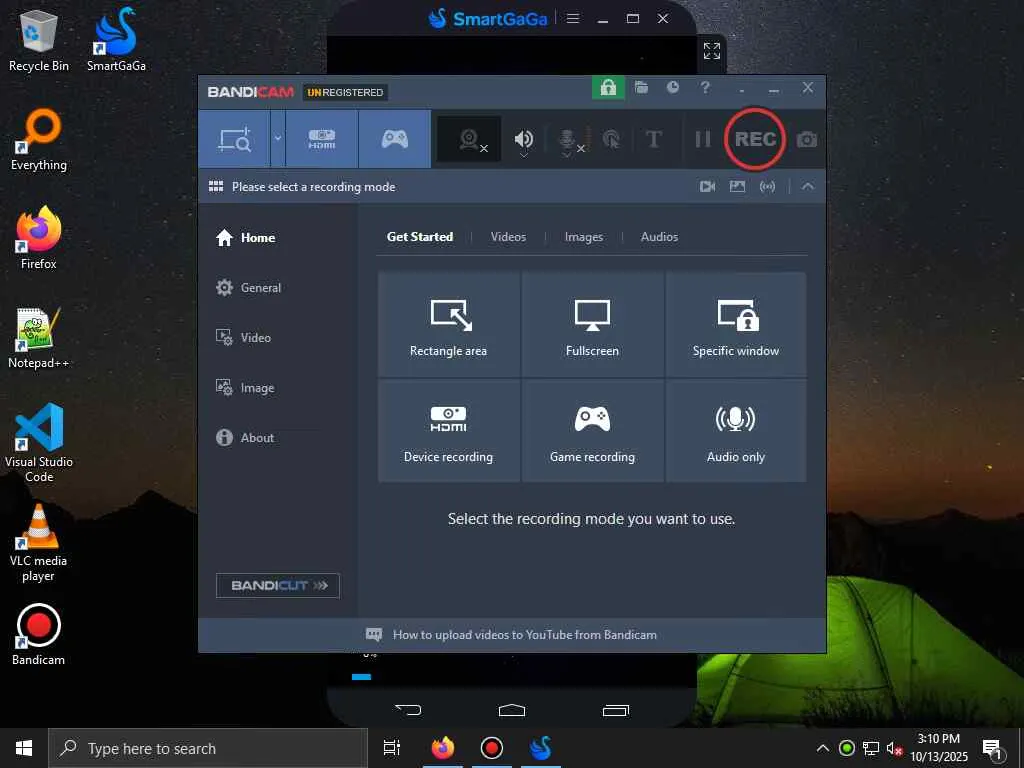
Task: Select HDMI device recording mode in toolbar
Action: point(322,139)
